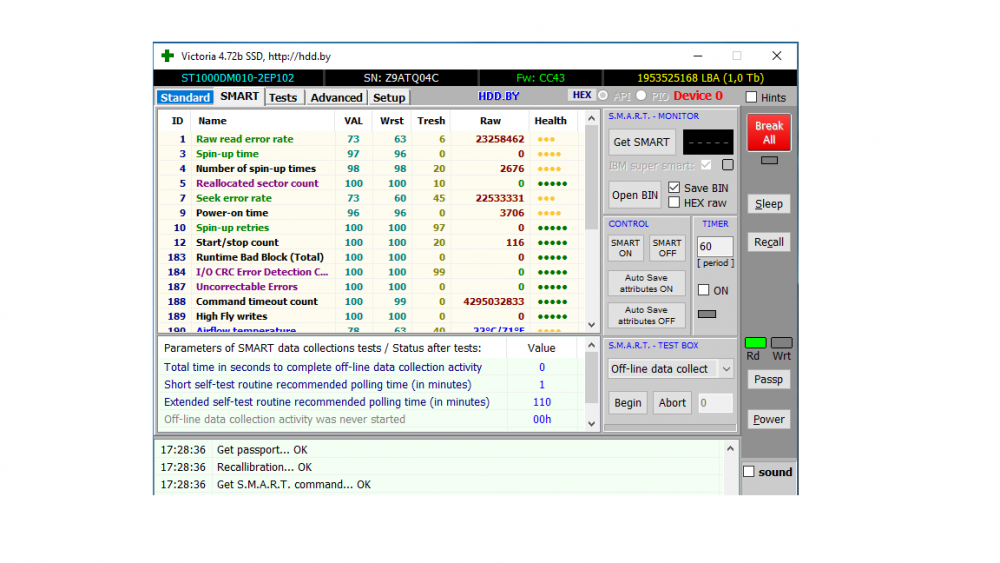Screen dimensions: 1000x563
Task: Click the green Rd indicator light
Action: point(755,343)
